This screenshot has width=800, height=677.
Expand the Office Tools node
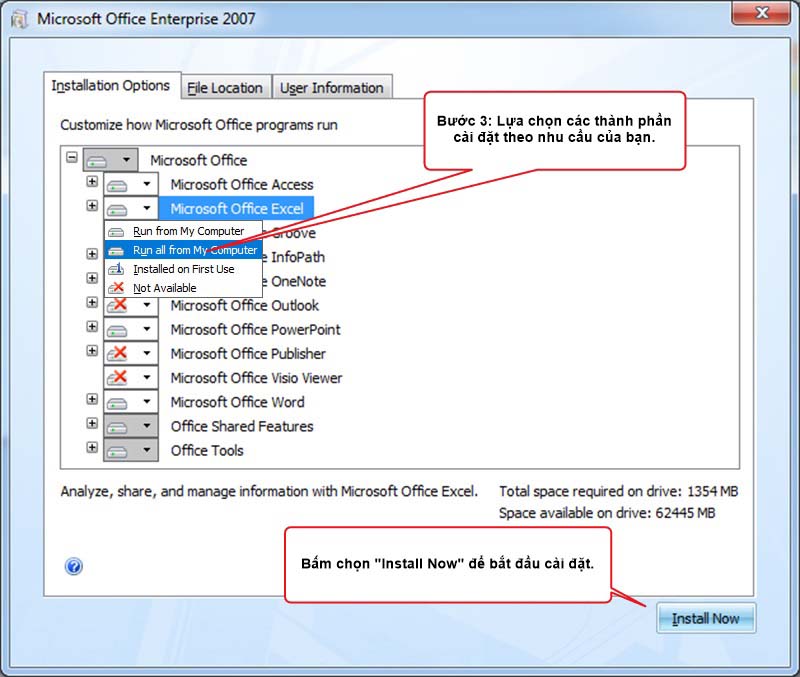pos(92,447)
